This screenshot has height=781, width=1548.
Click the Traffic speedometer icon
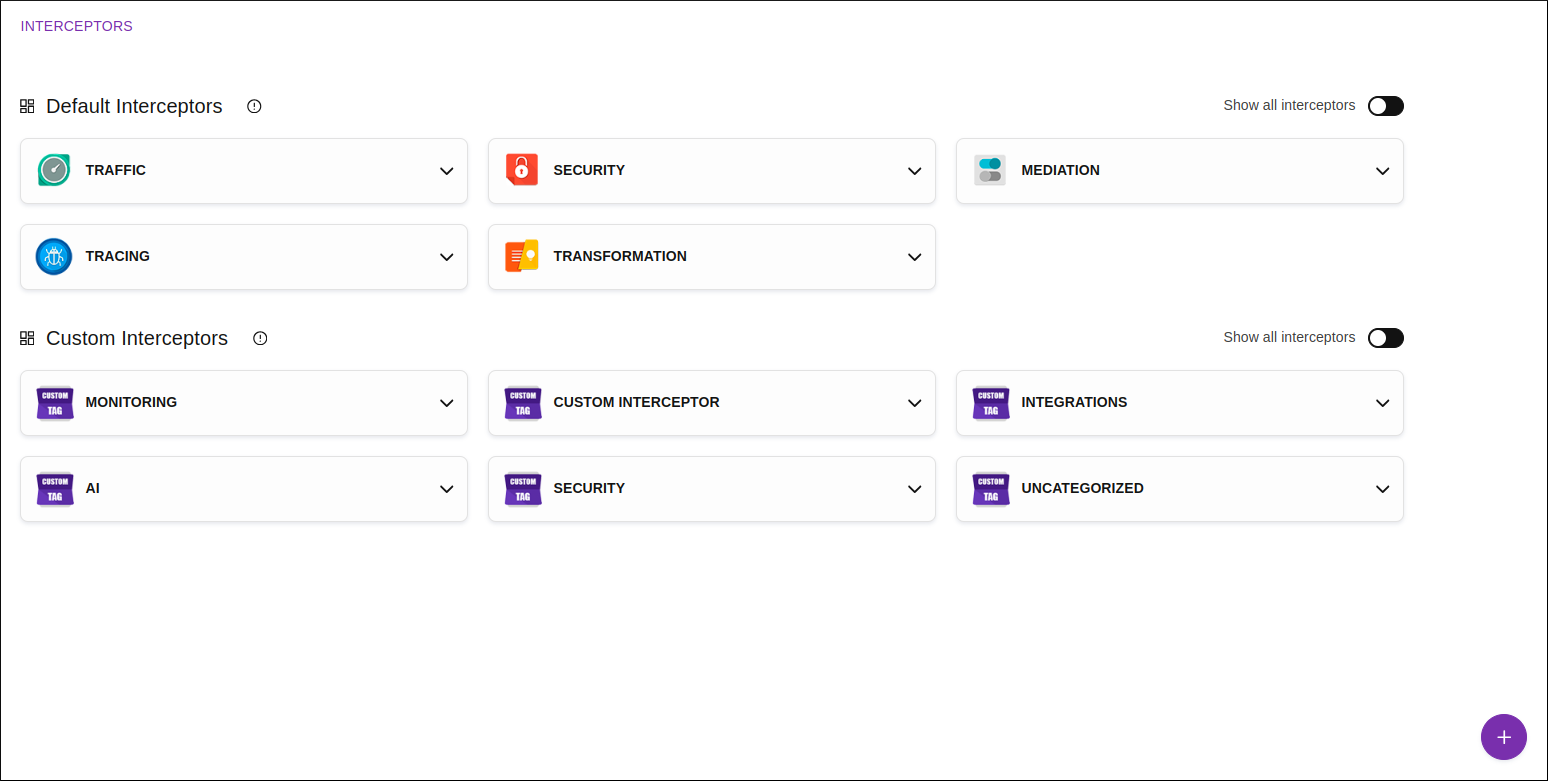[x=54, y=170]
